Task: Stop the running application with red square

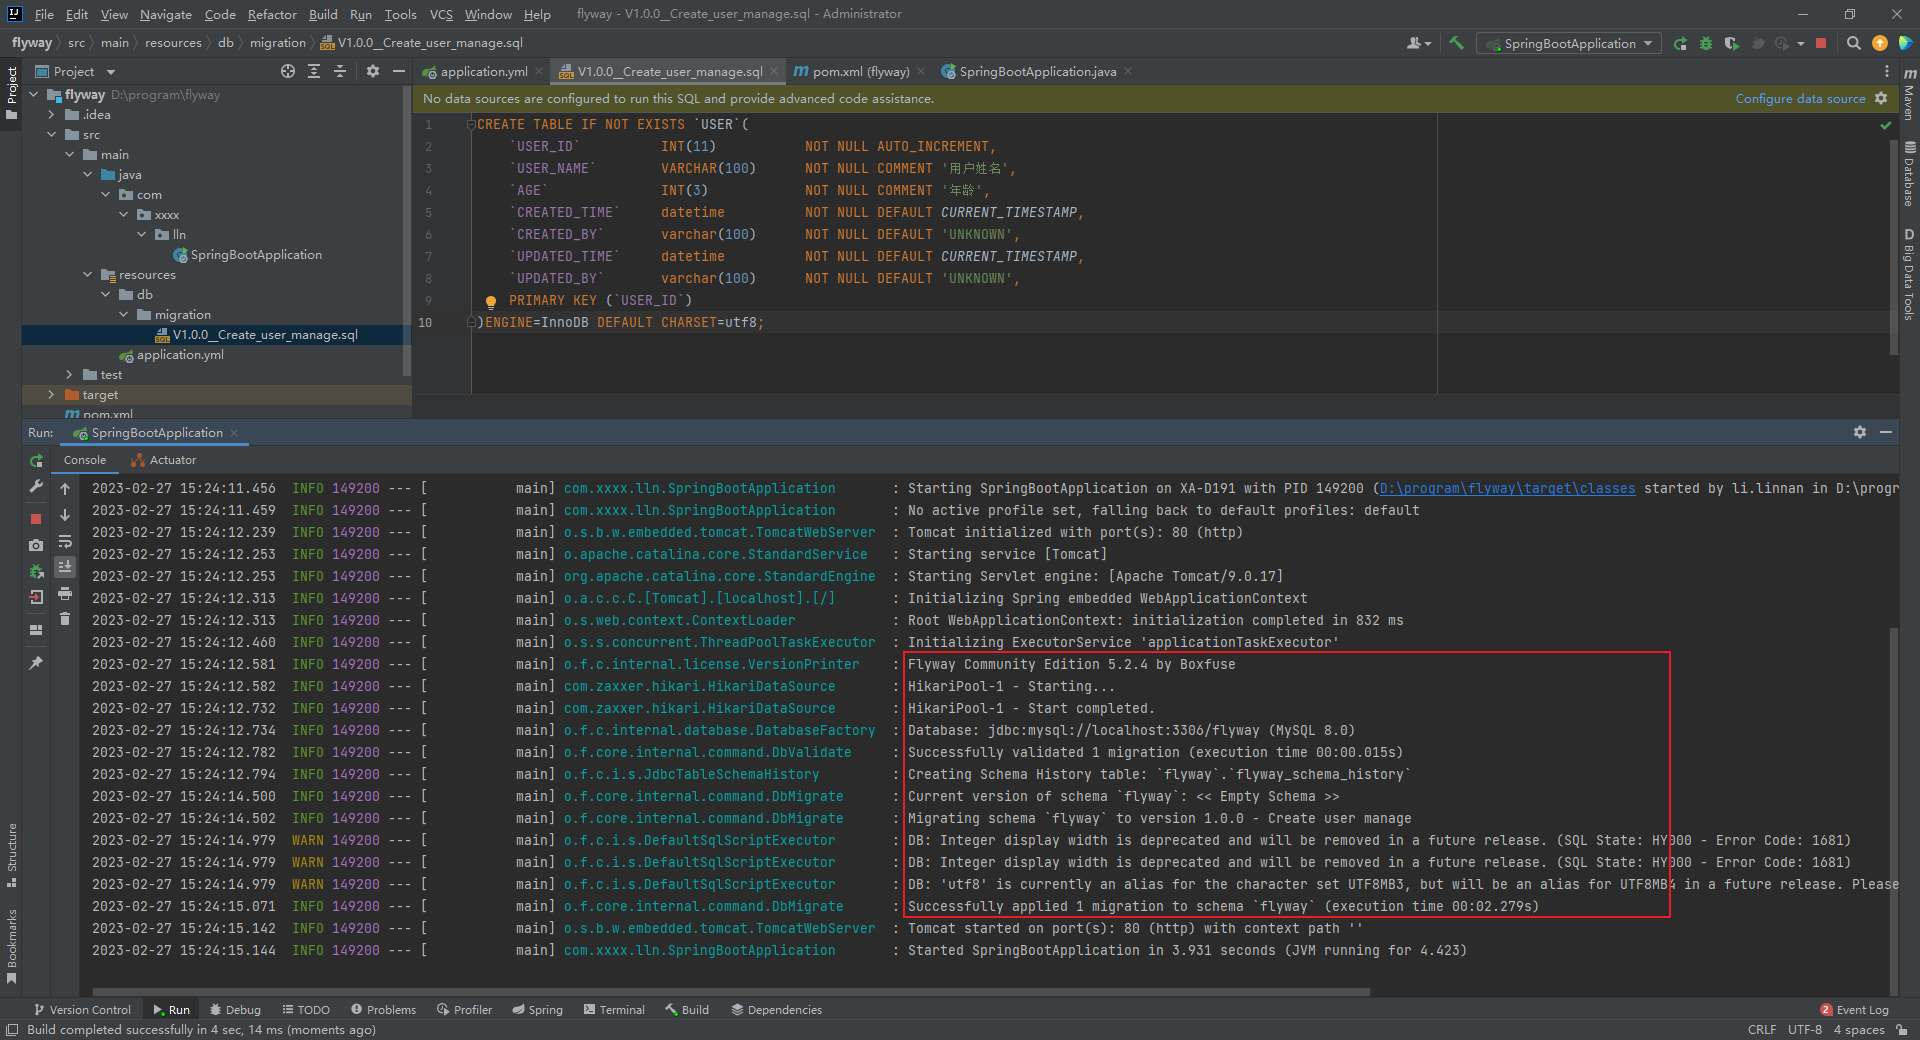Action: point(1822,43)
